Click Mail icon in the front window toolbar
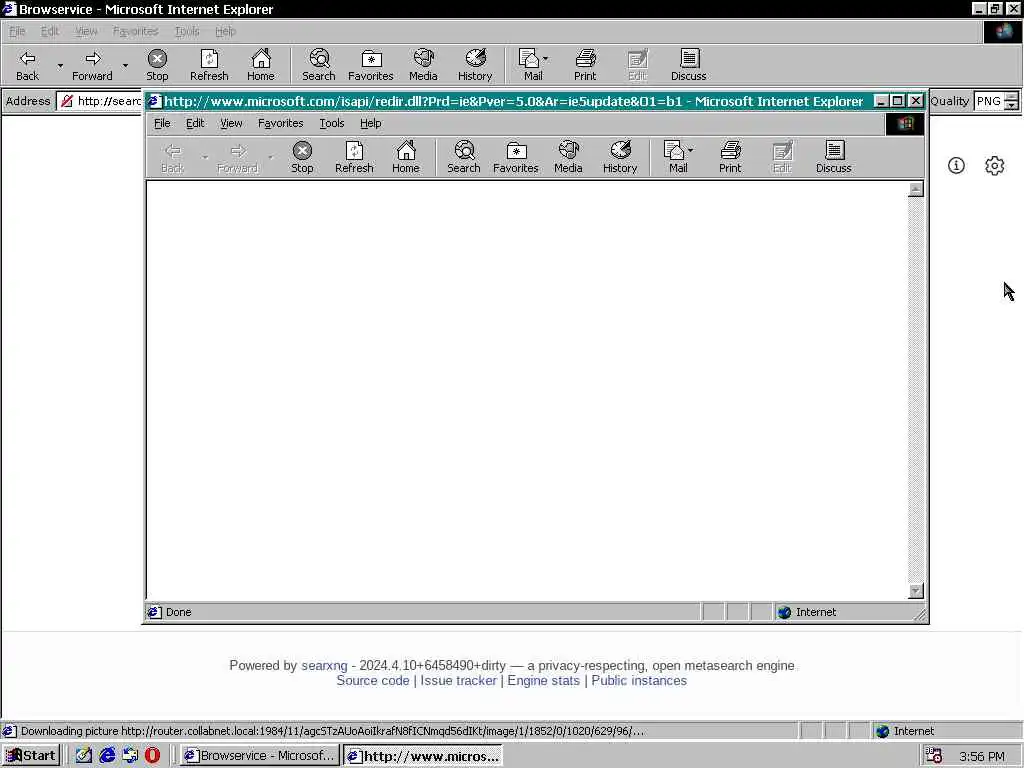The width and height of the screenshot is (1024, 768). tap(674, 157)
